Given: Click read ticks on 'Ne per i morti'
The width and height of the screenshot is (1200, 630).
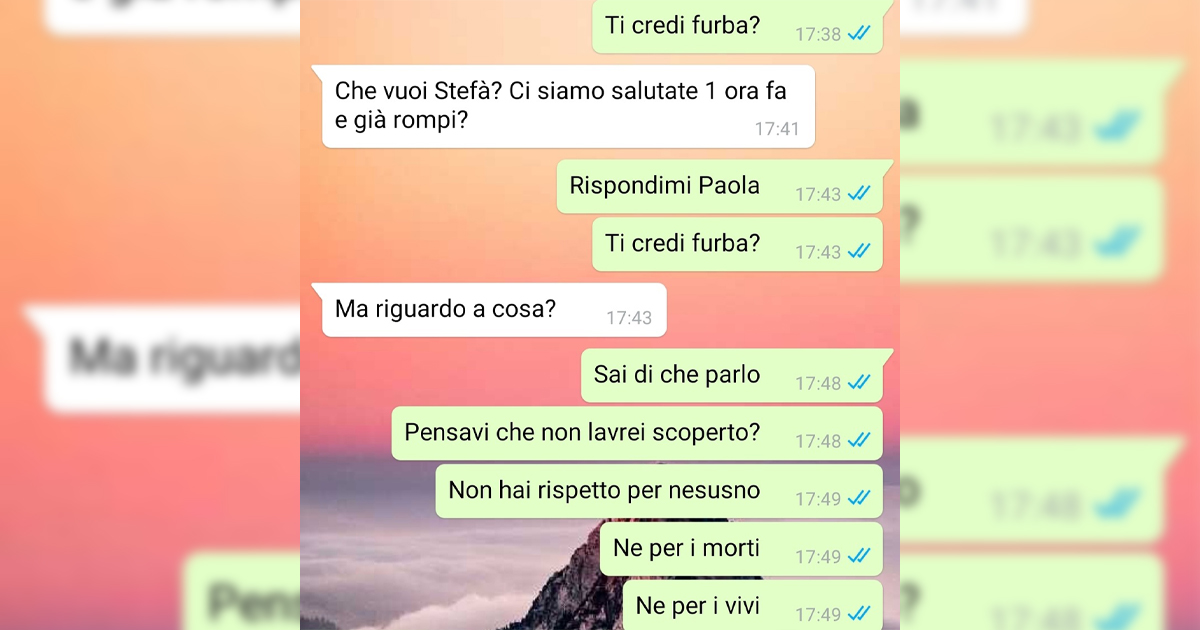Looking at the screenshot, I should click(859, 557).
